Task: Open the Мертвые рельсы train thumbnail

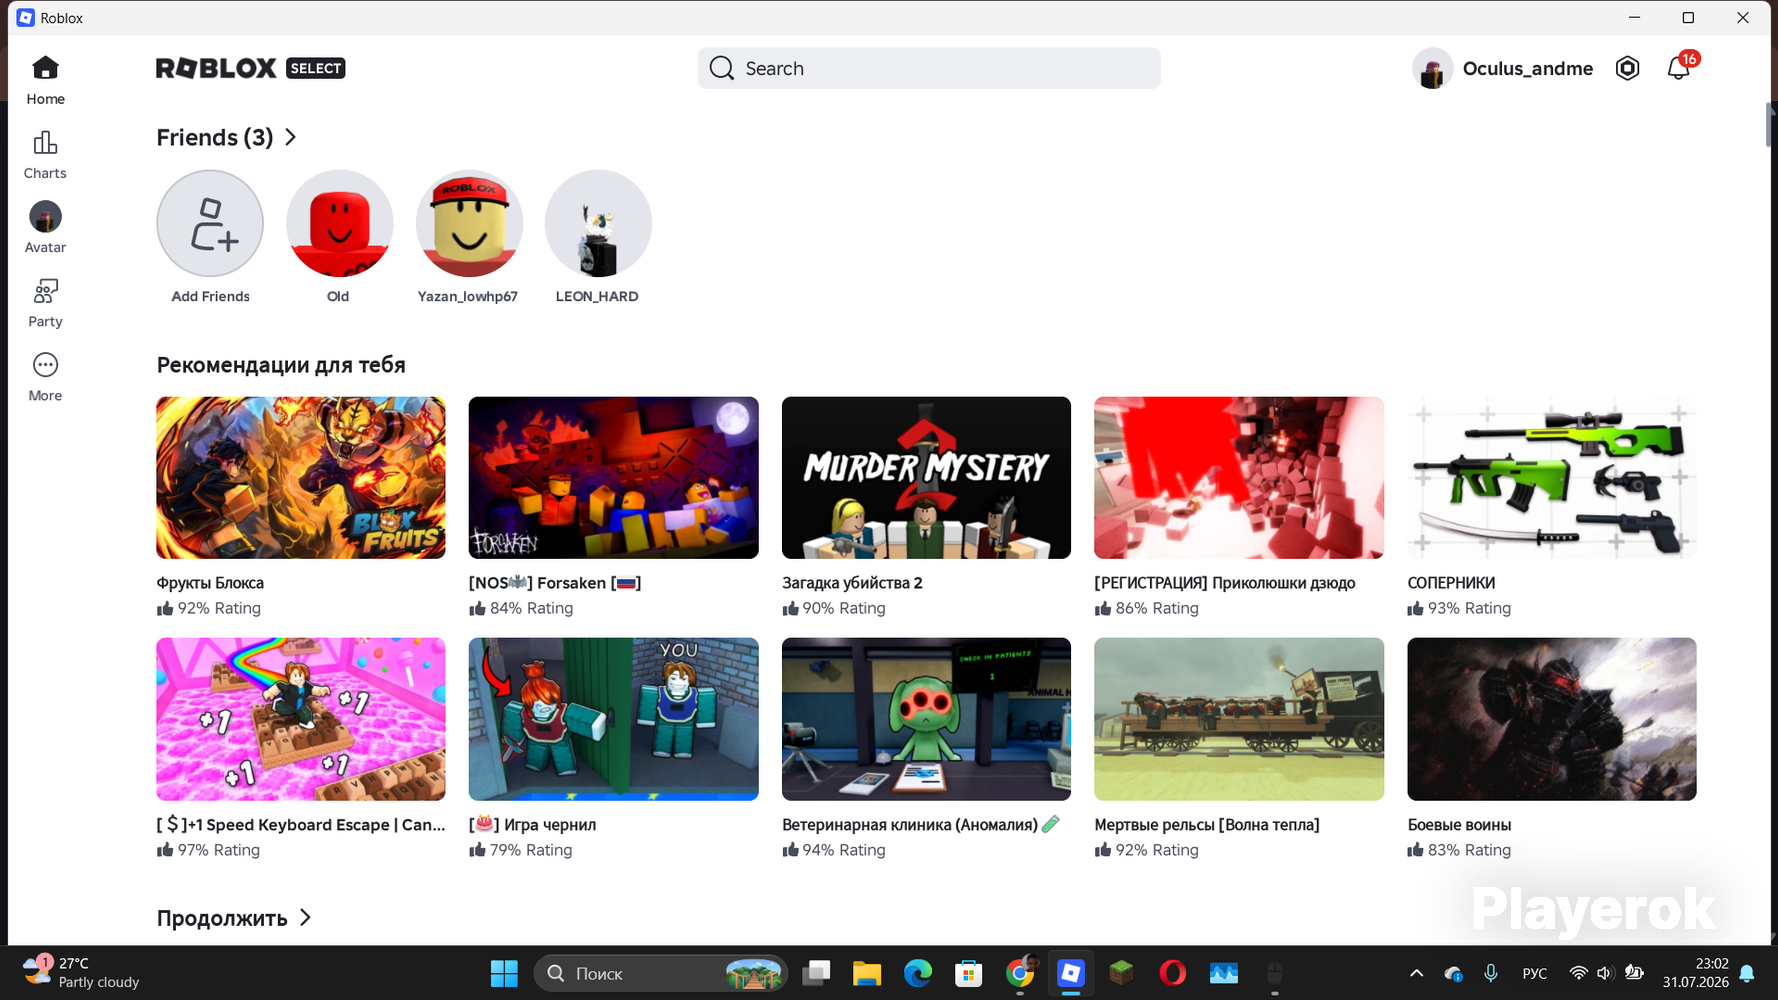Action: pos(1239,719)
